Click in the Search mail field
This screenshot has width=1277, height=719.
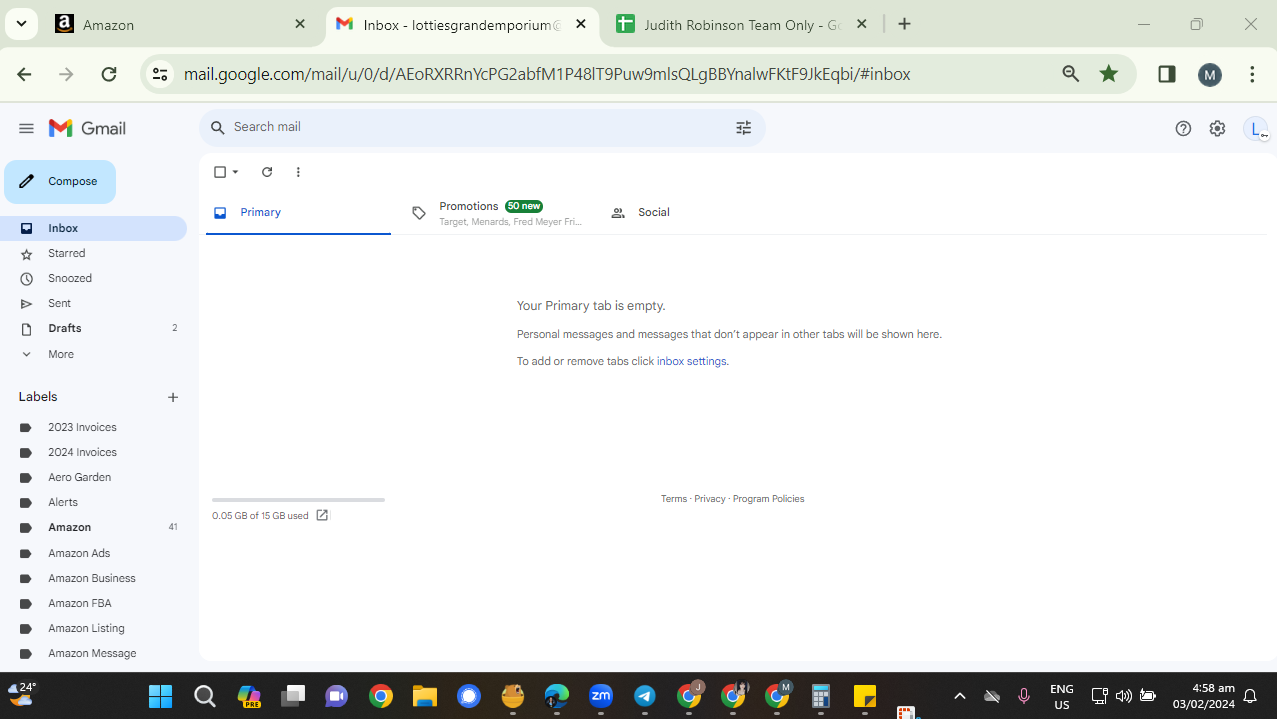480,127
